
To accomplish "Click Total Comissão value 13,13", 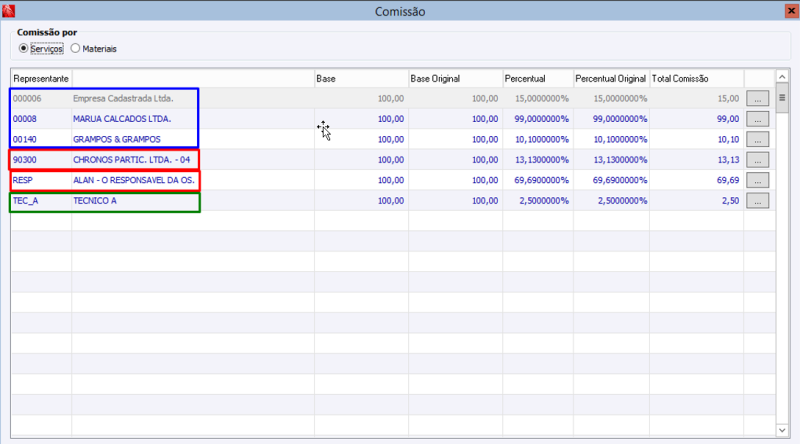I will coord(728,160).
